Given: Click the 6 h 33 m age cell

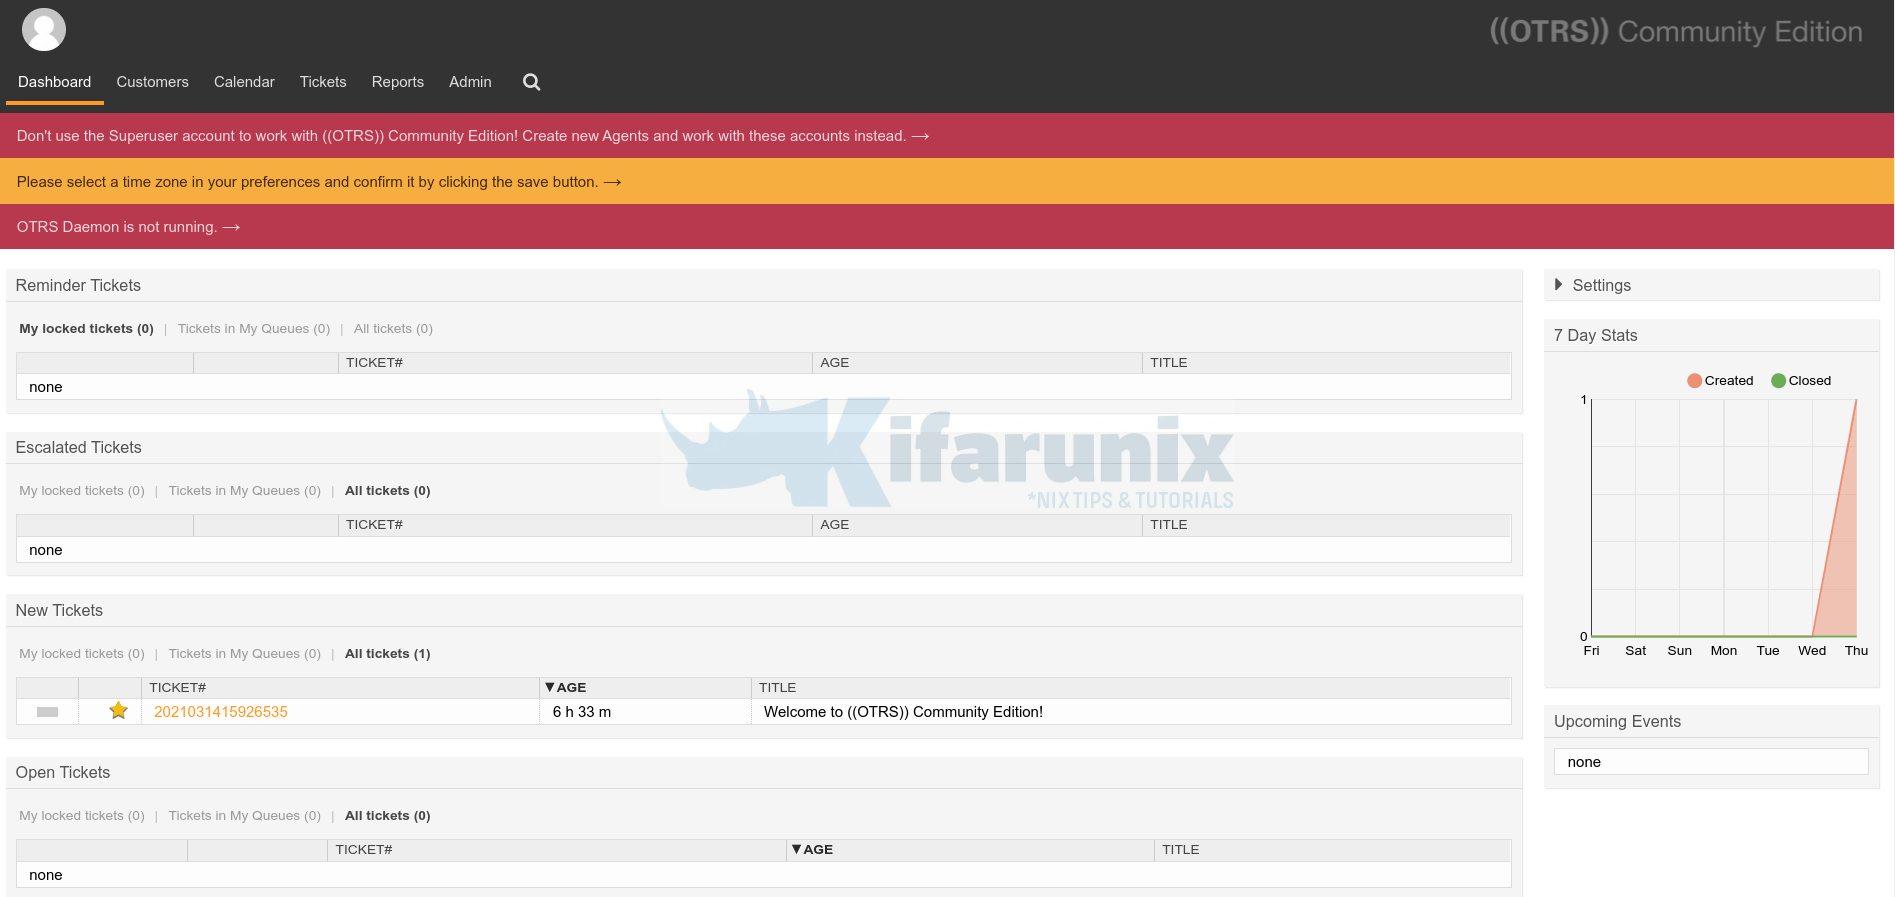Looking at the screenshot, I should tap(582, 712).
